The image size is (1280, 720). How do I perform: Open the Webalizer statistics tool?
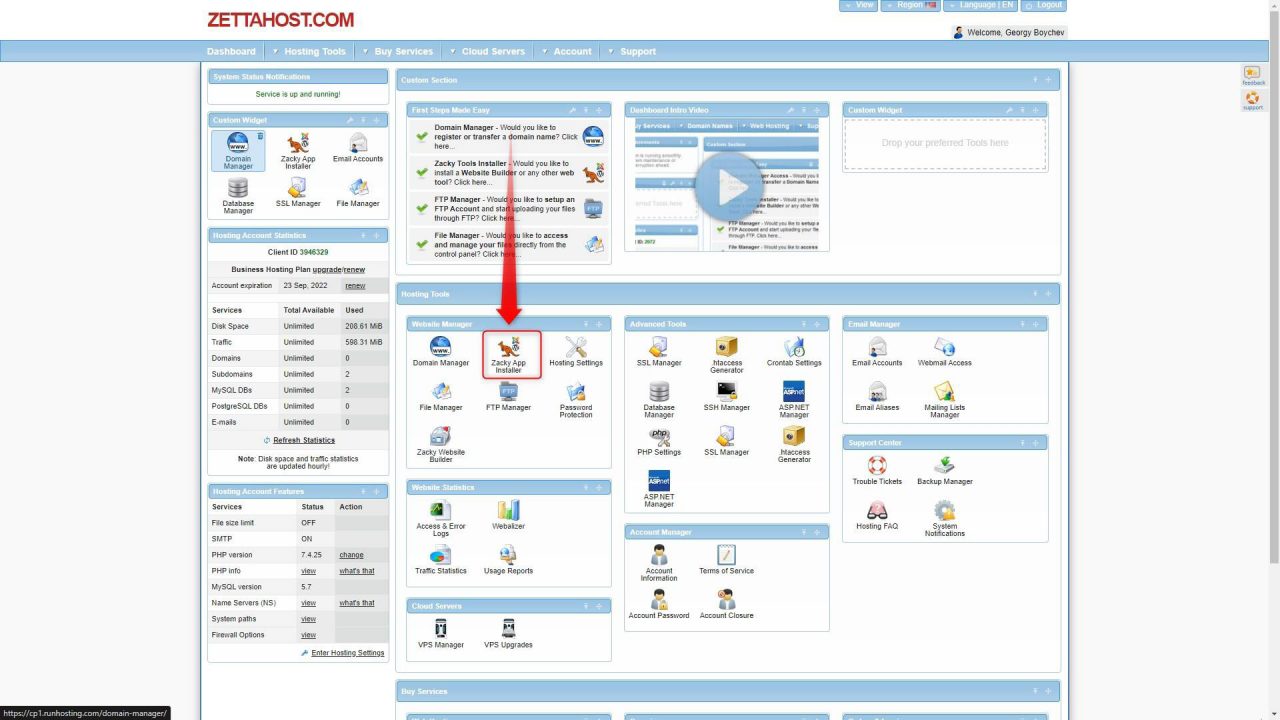click(x=508, y=515)
